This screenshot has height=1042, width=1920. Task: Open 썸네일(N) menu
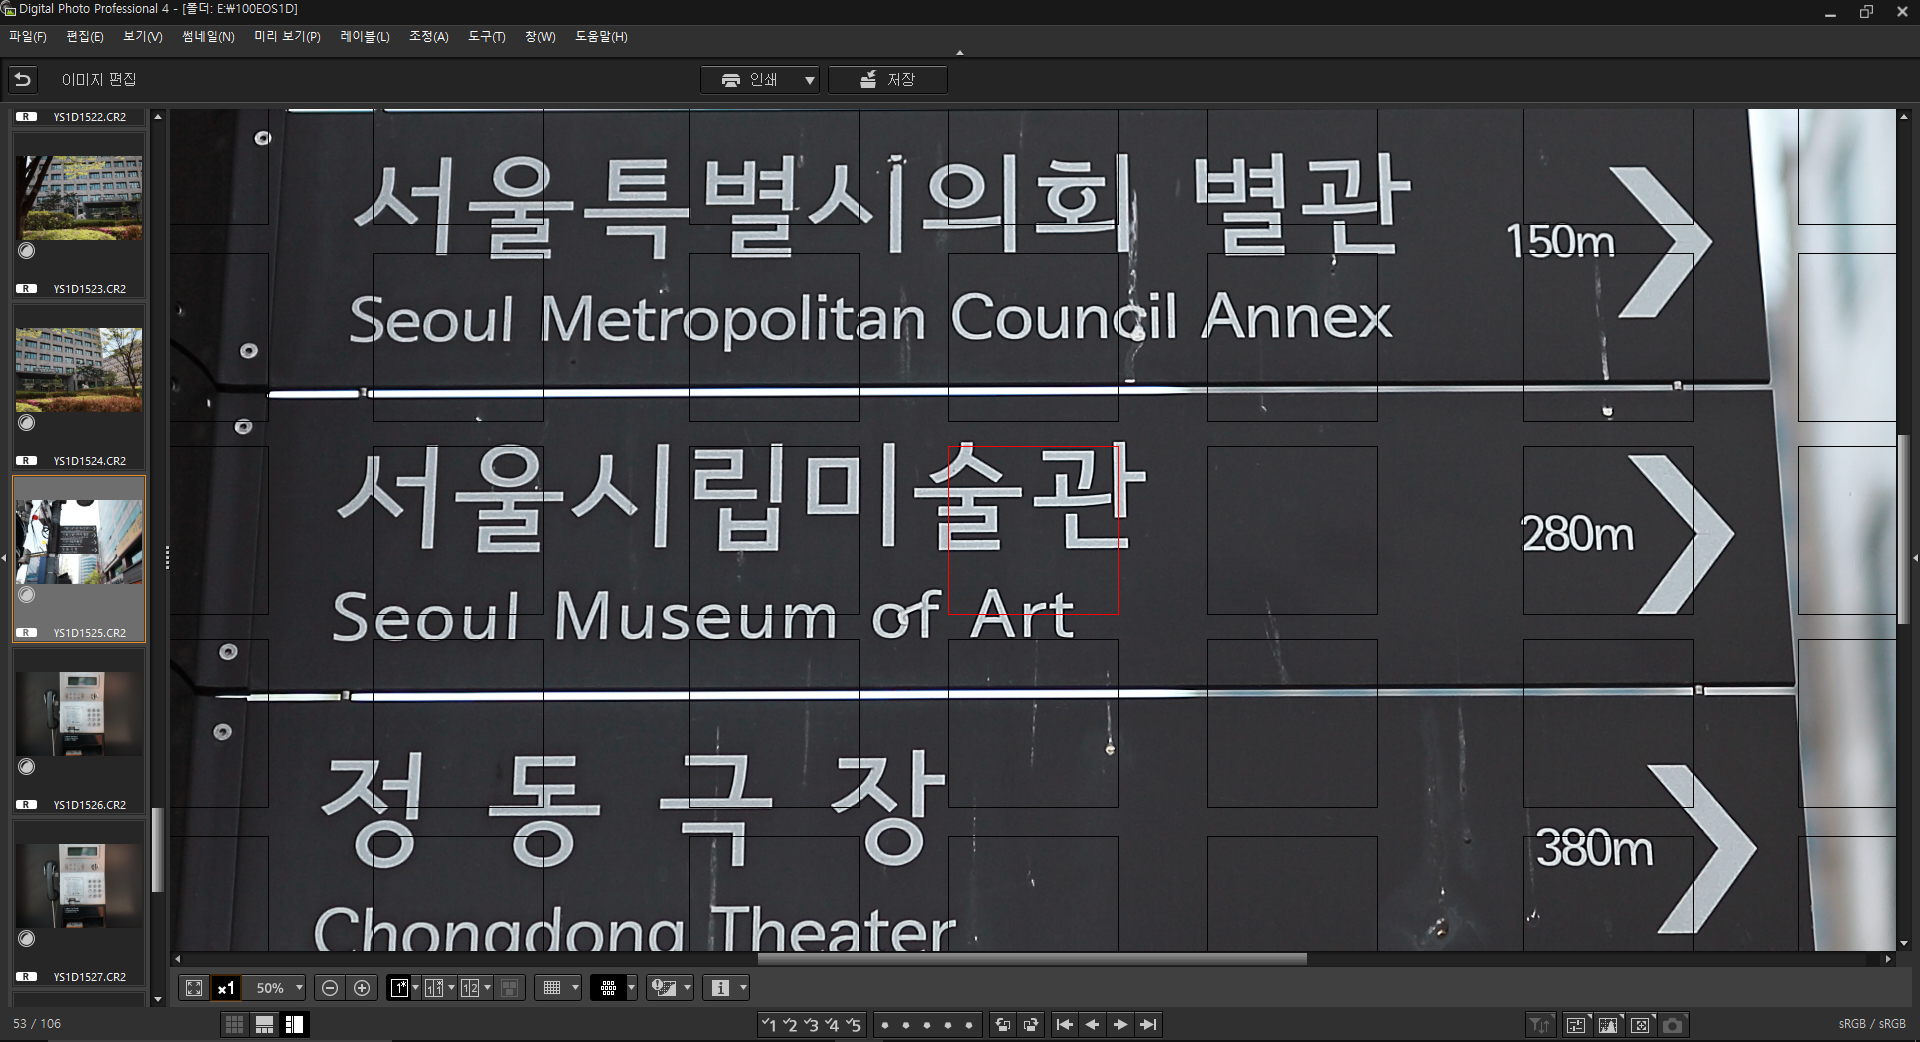(x=208, y=37)
